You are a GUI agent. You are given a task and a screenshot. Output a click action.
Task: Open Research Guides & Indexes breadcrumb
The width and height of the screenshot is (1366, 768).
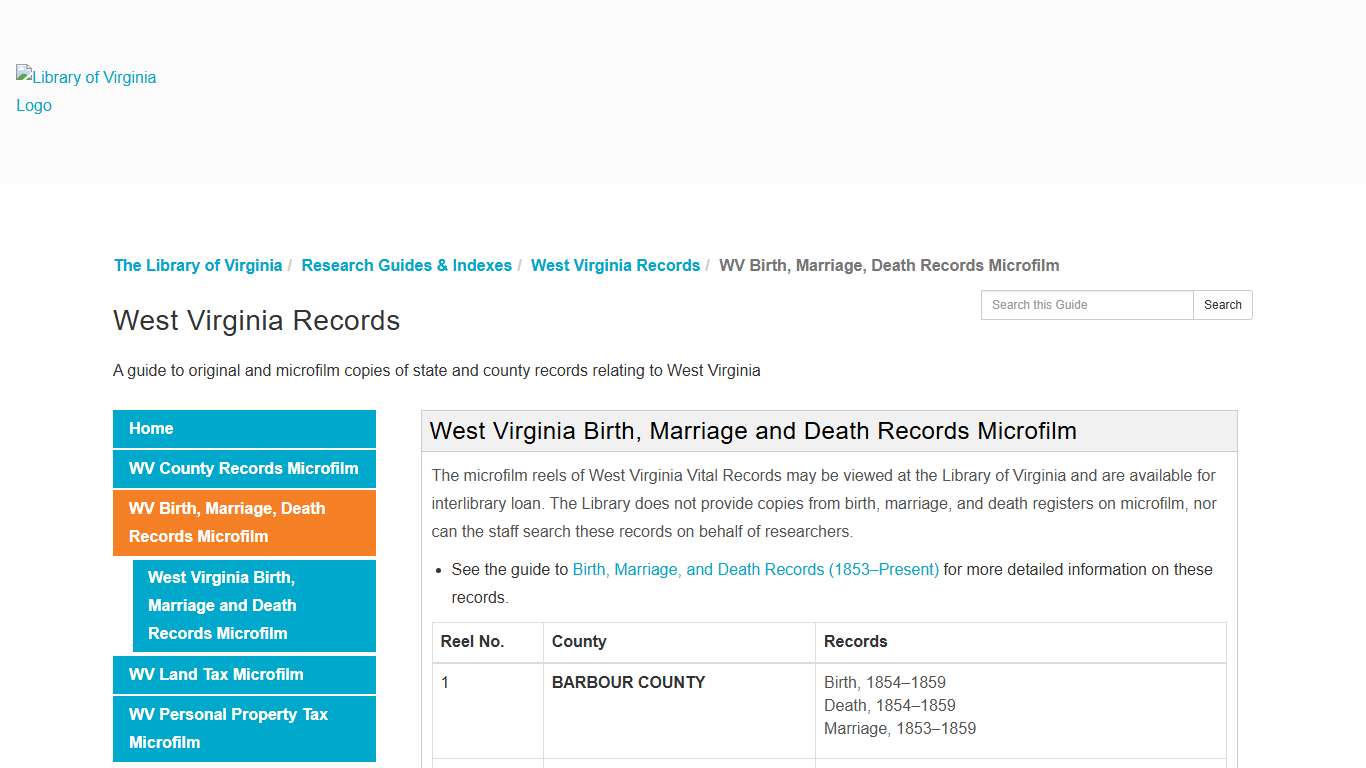click(406, 265)
